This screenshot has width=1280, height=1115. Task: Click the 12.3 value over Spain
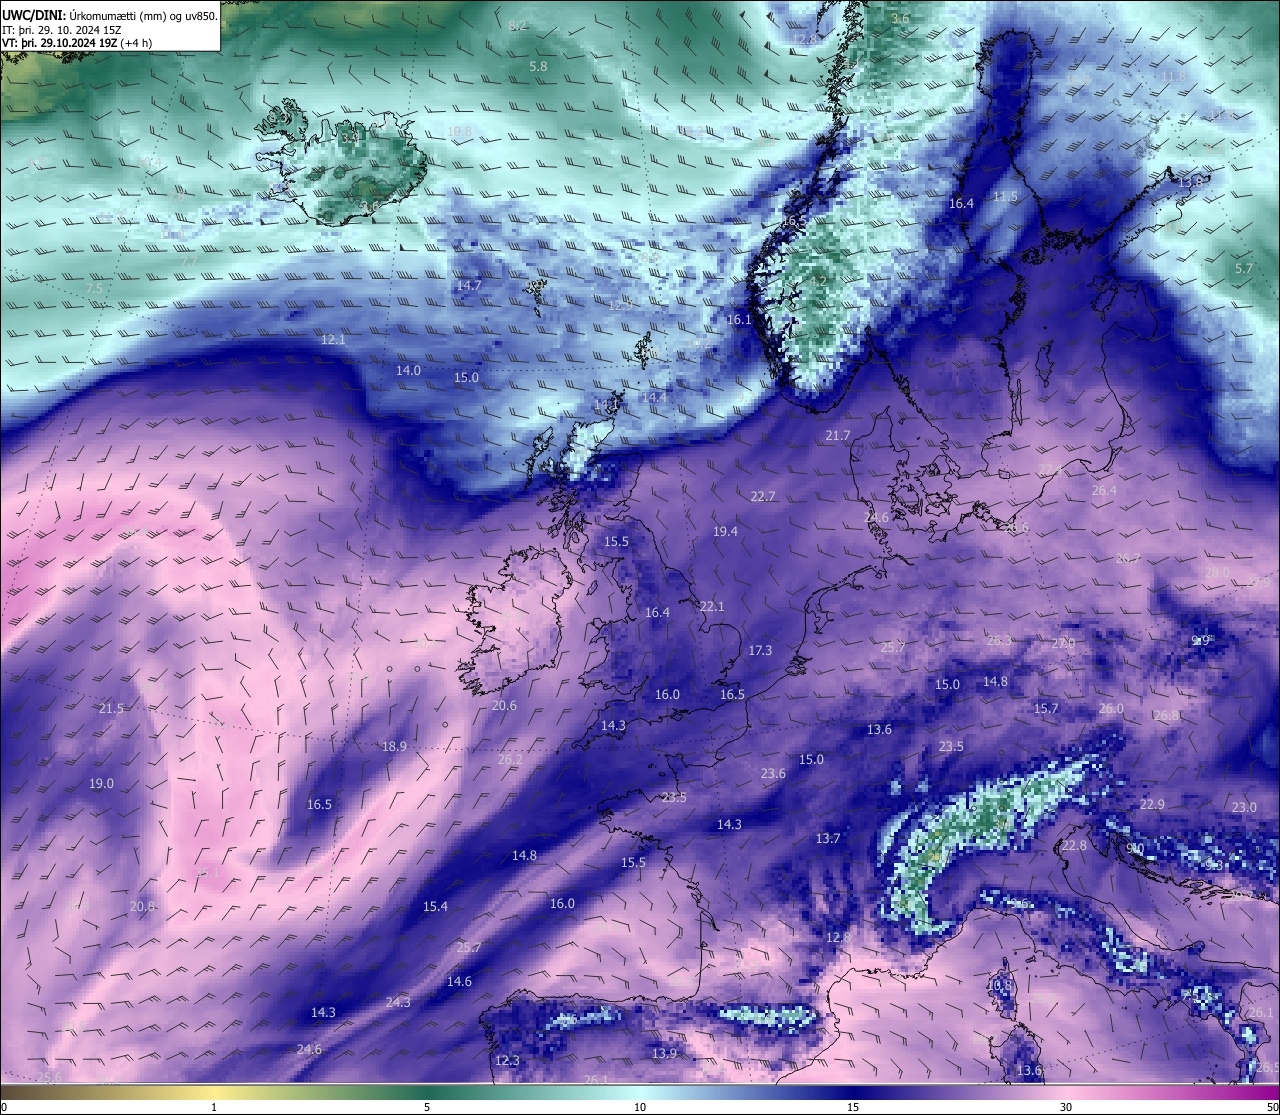[508, 1061]
